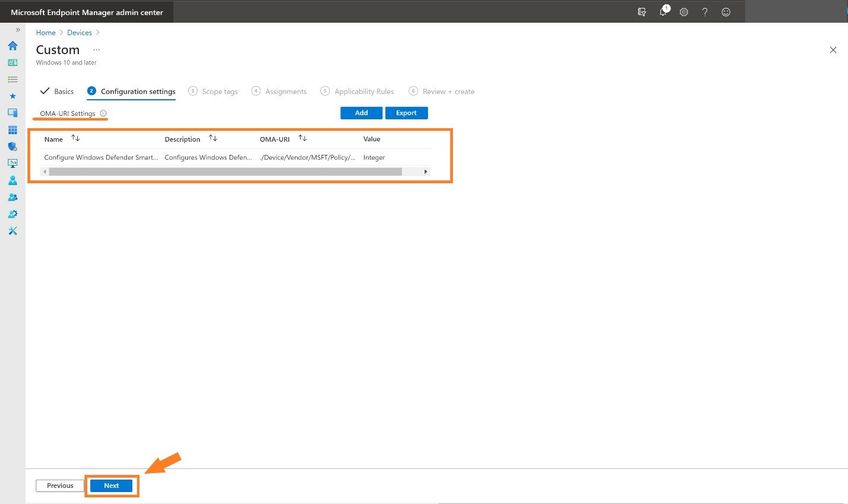
Task: Open the directory filter icon in the header
Action: pos(642,12)
